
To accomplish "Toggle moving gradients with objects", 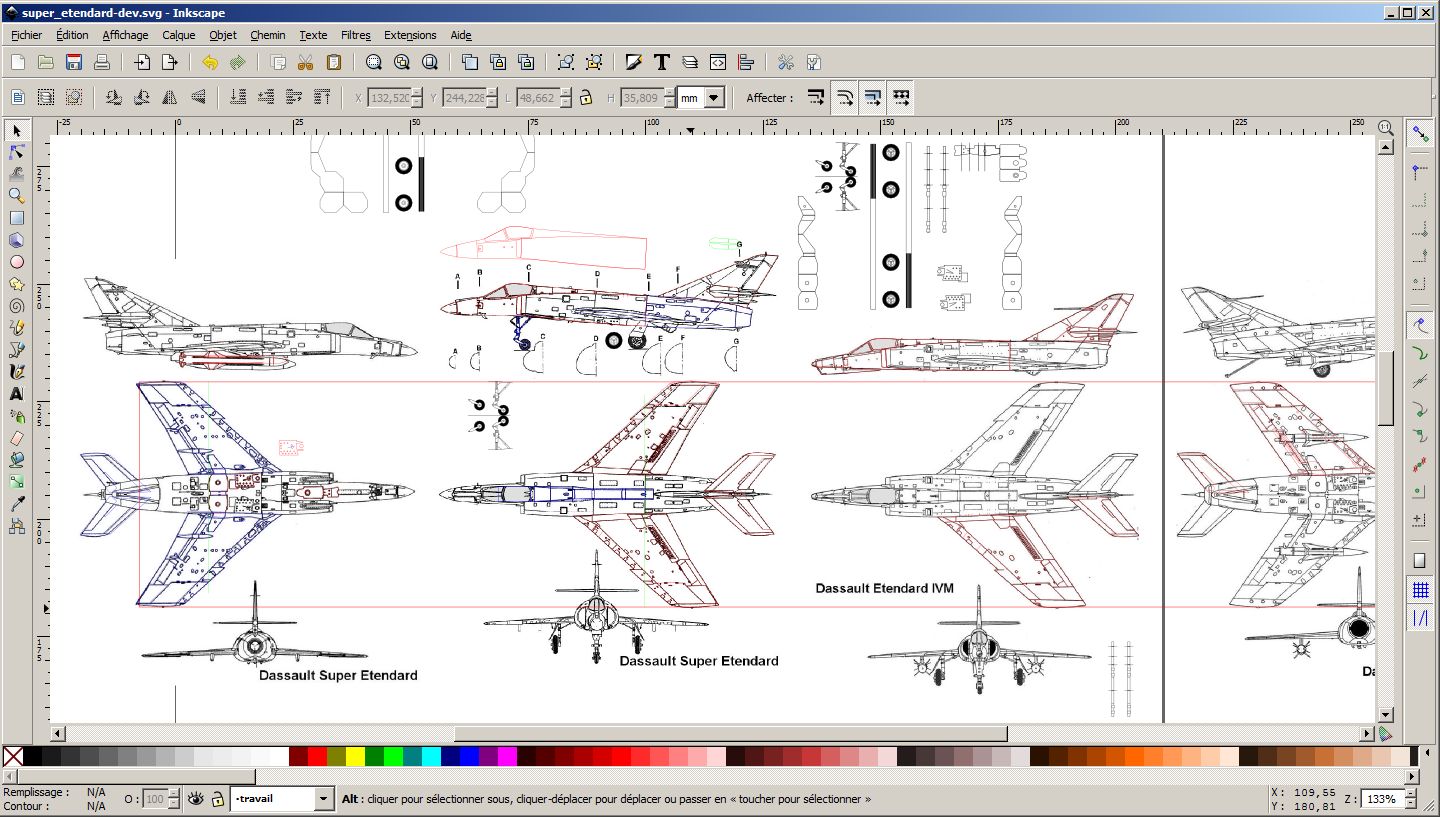I will click(873, 97).
